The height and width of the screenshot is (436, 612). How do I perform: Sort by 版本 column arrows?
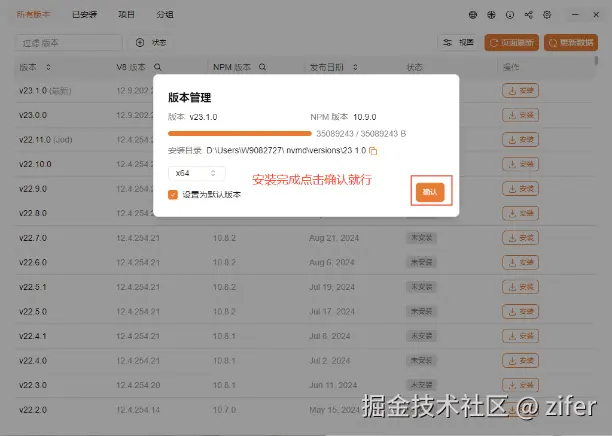tap(48, 67)
